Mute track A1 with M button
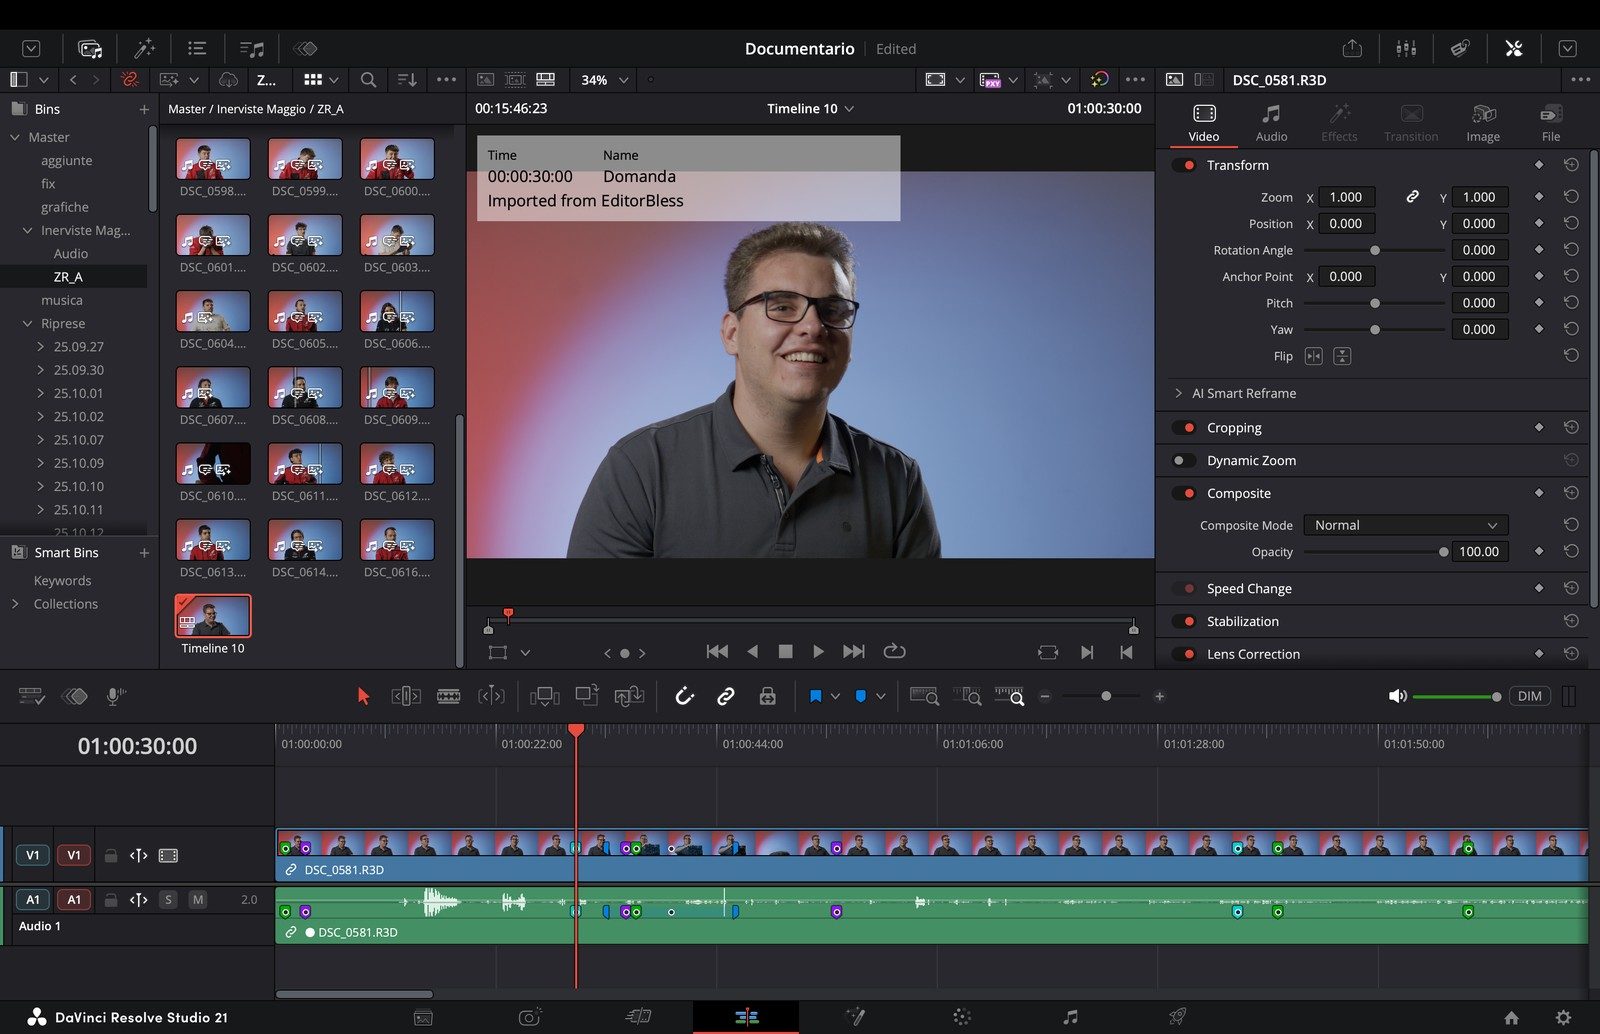The image size is (1600, 1034). pos(198,900)
